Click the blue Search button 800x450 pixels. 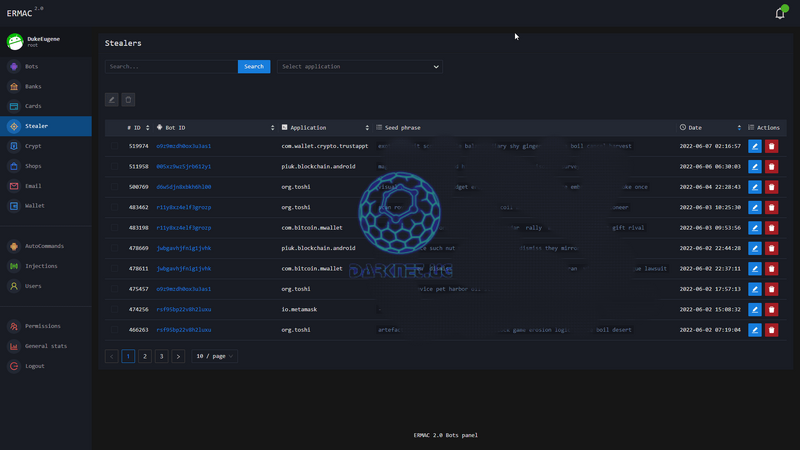254,66
